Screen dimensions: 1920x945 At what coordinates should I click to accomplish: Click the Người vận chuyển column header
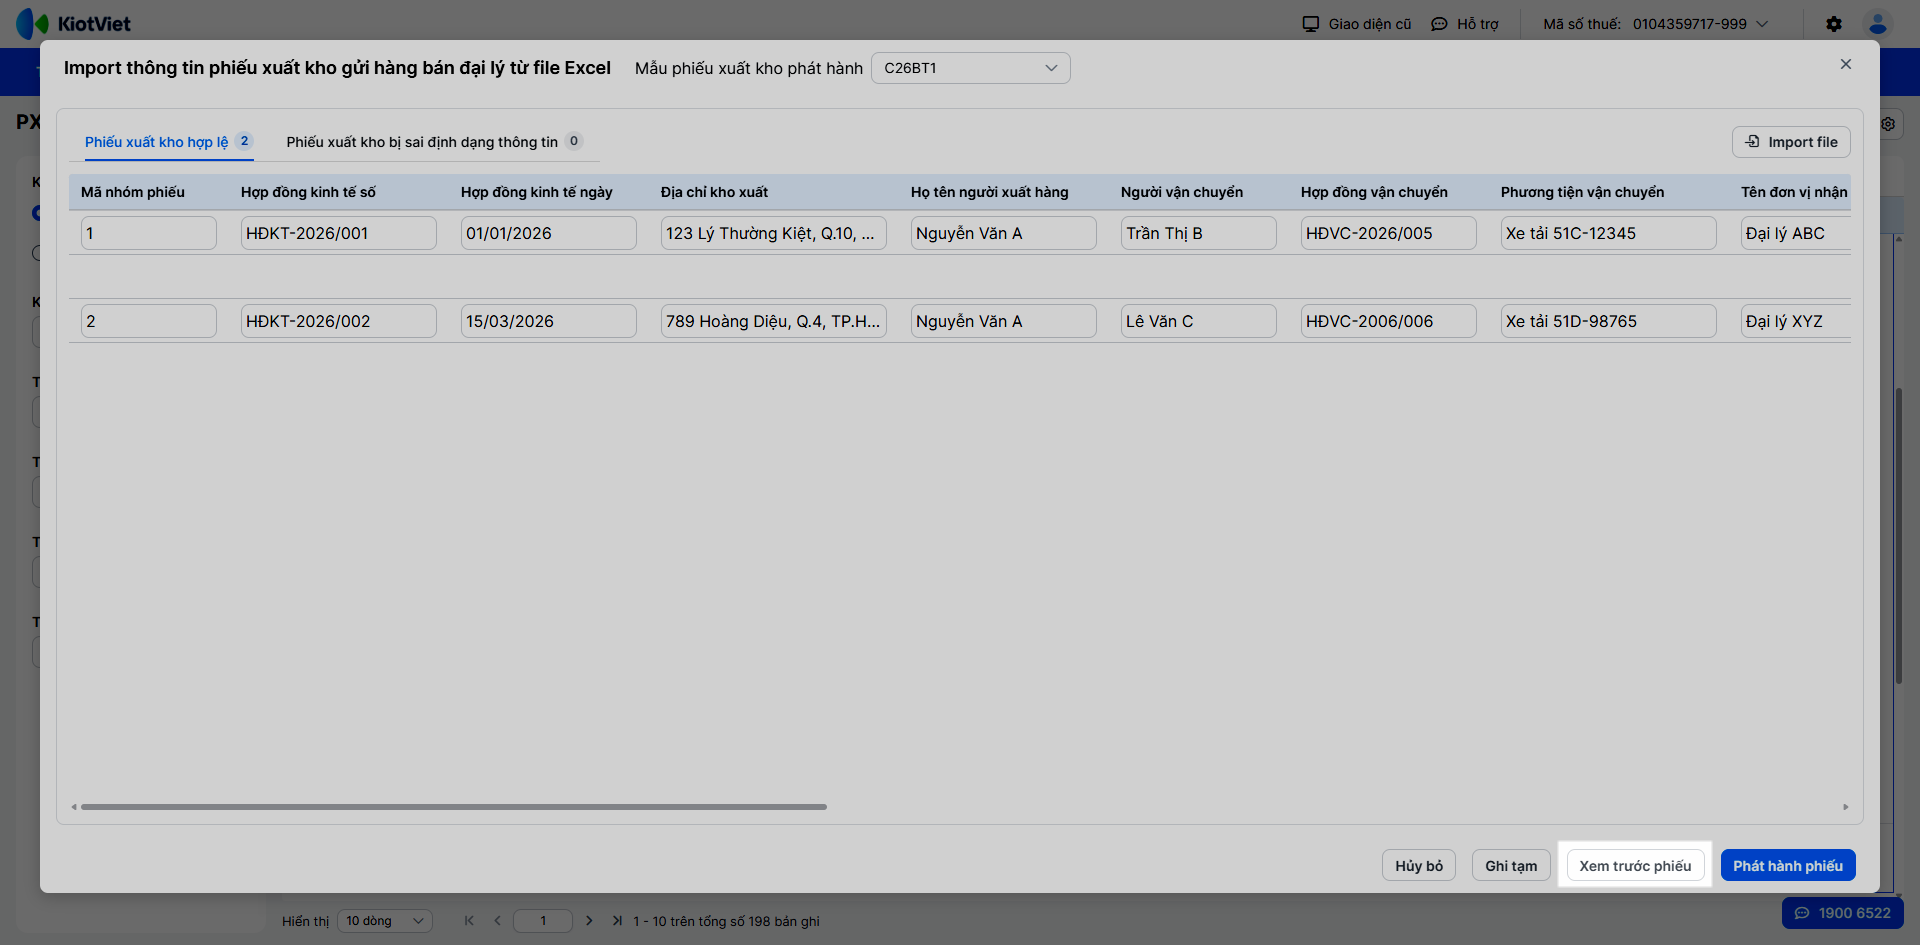[x=1182, y=192]
